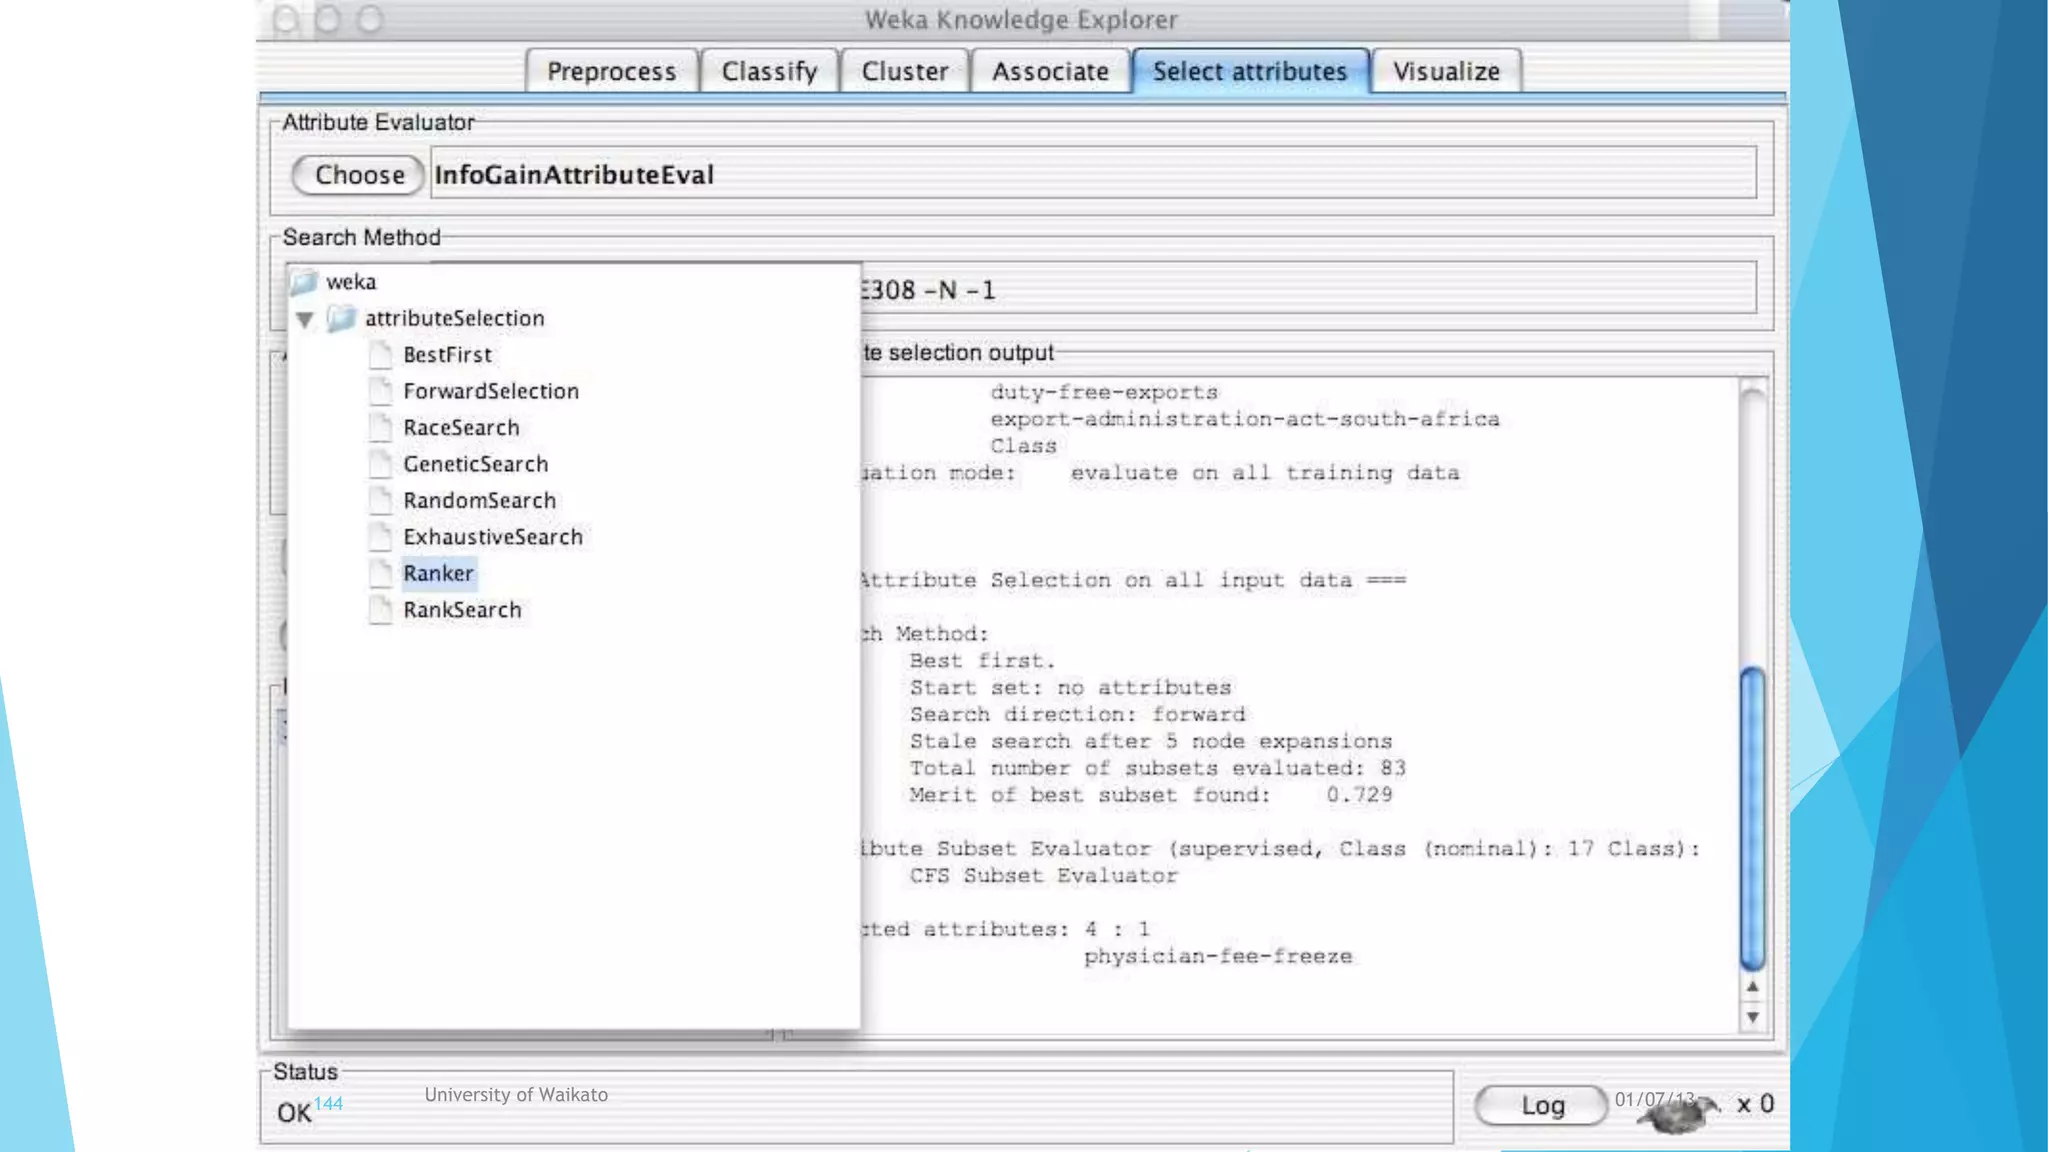Click the weka root folder icon
2048x1152 pixels.
pyautogui.click(x=304, y=282)
